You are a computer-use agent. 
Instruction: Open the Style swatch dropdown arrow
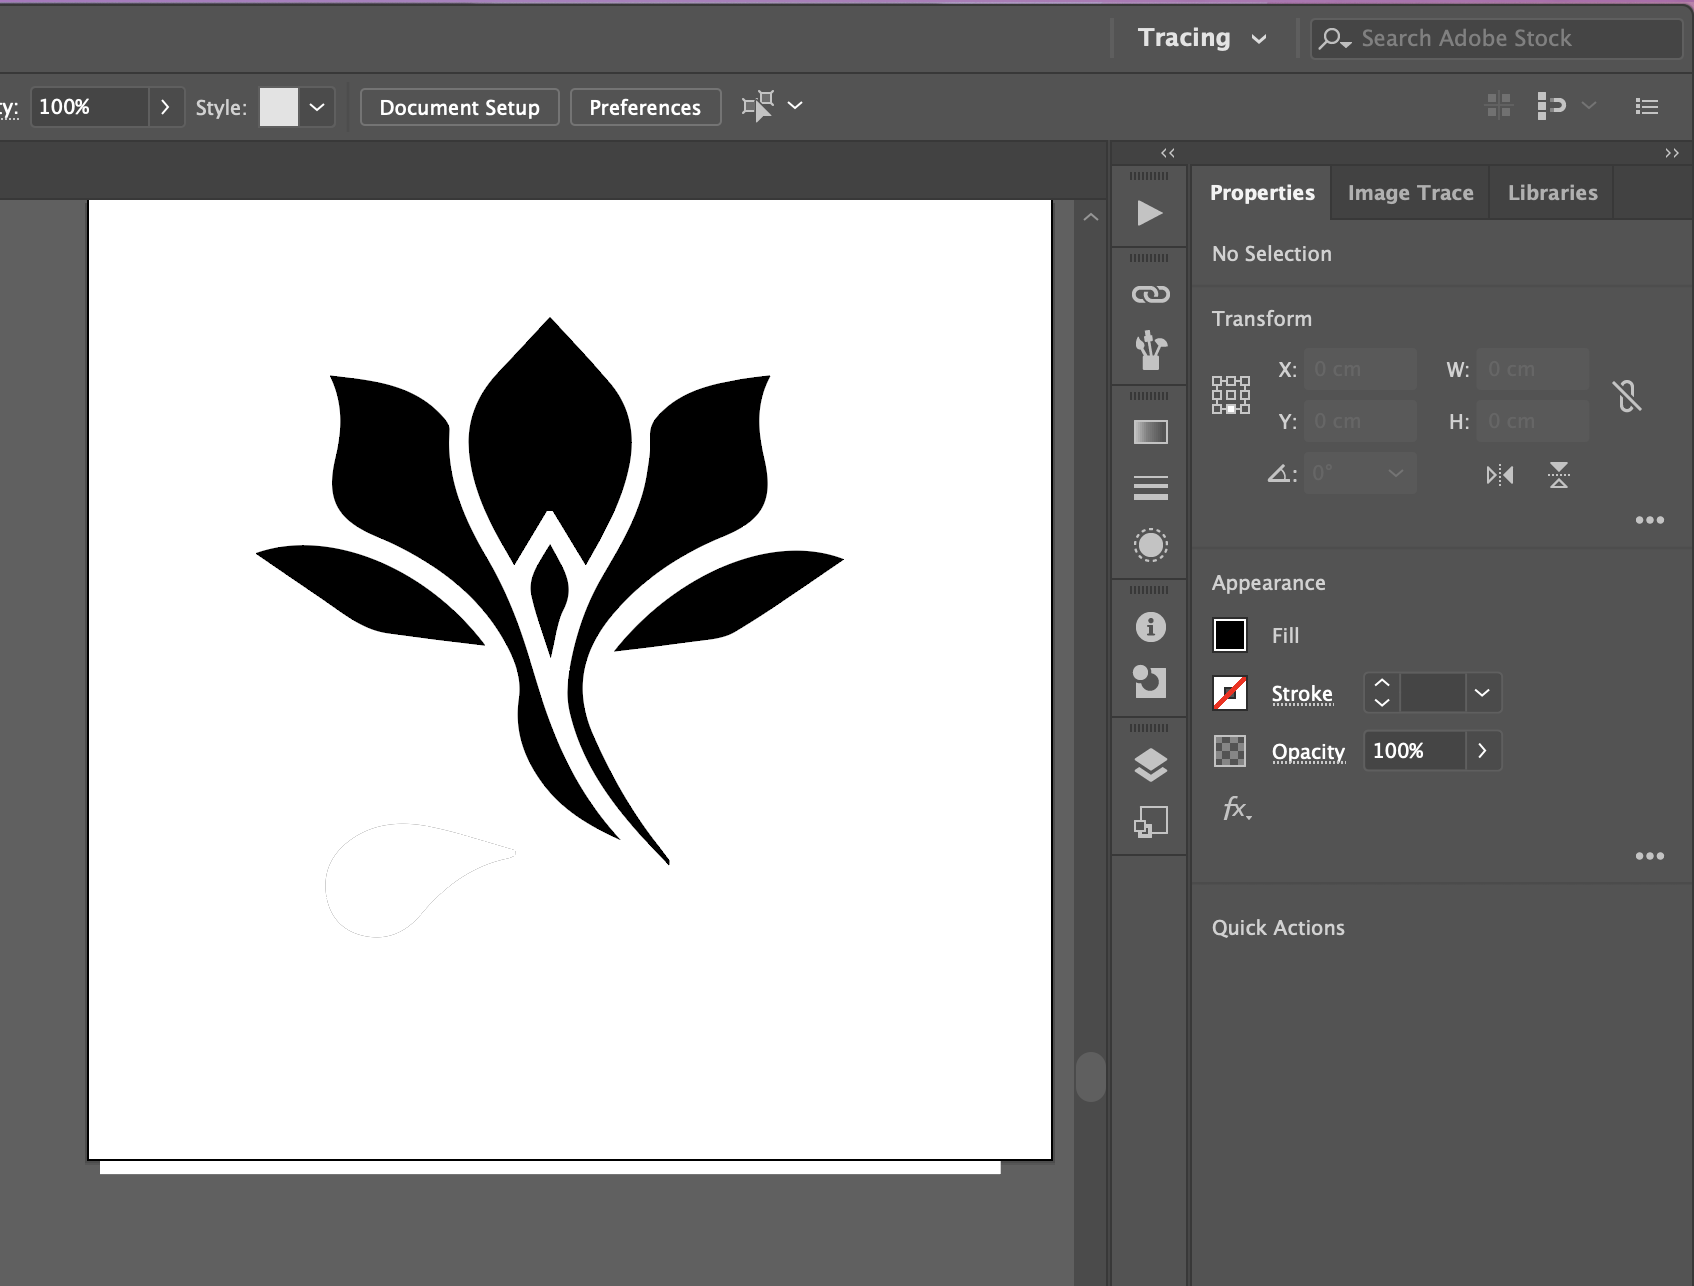click(317, 107)
